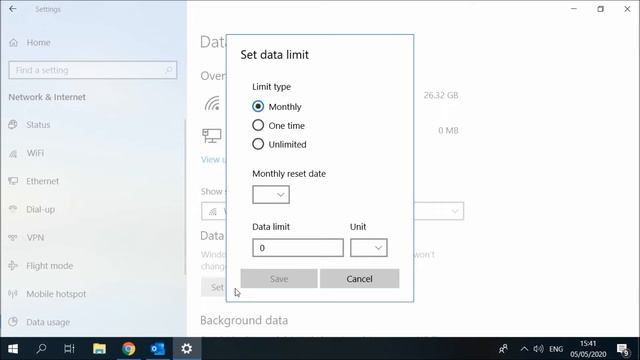Open the Dial-up settings page

(x=40, y=209)
